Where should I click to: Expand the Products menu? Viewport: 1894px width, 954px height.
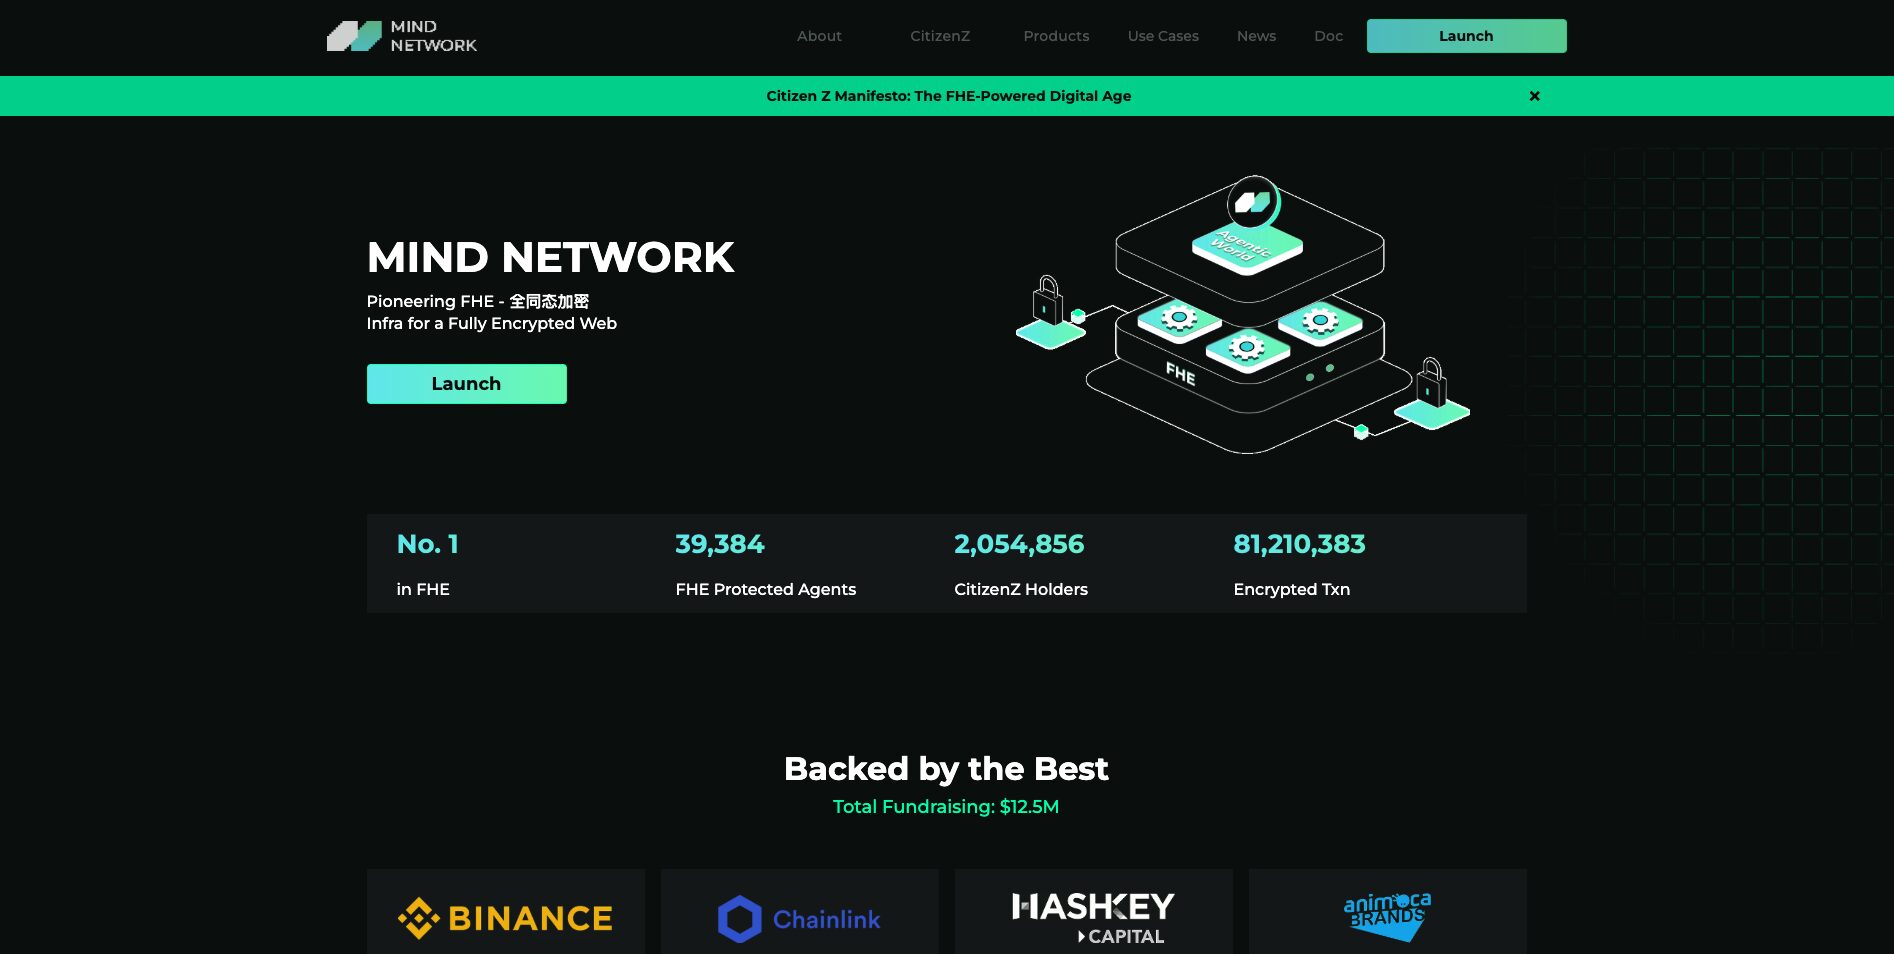[x=1056, y=36]
